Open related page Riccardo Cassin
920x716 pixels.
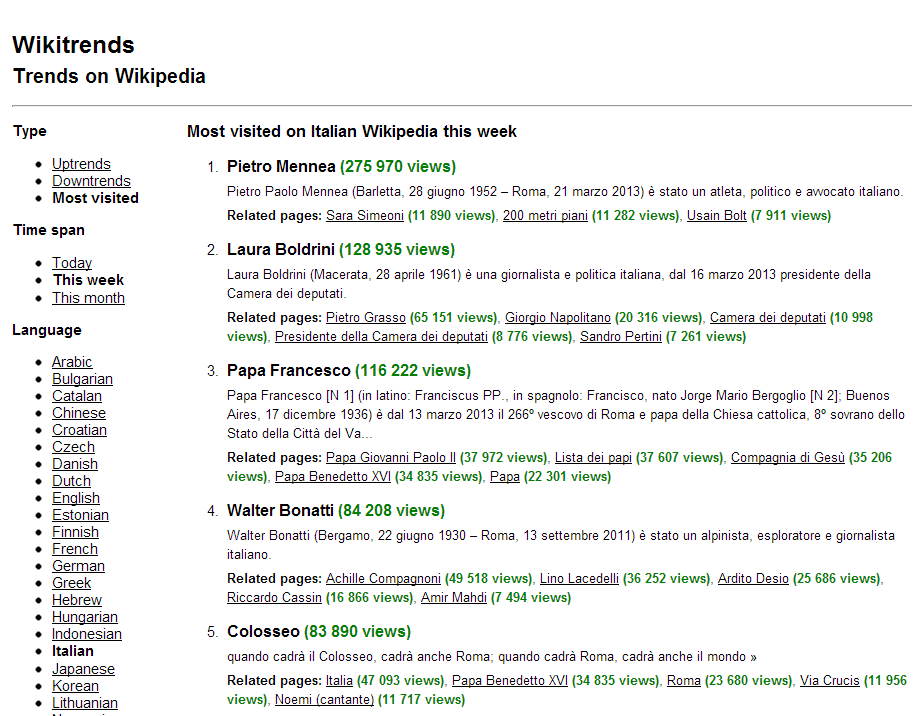(274, 597)
